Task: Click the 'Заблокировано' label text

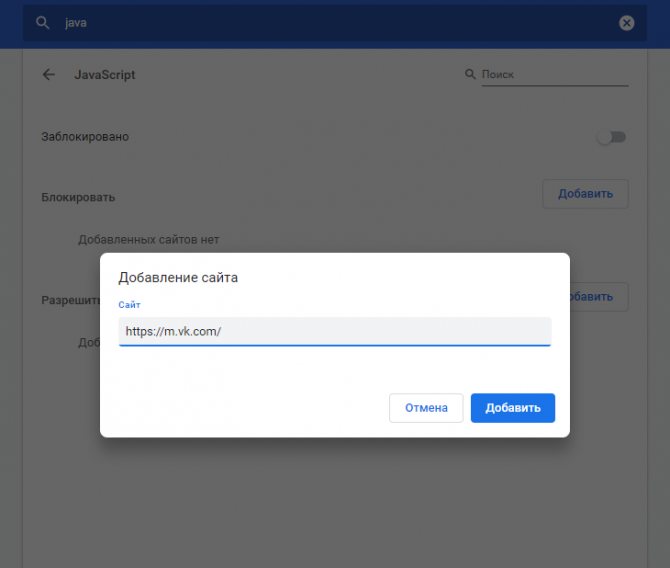Action: point(85,137)
